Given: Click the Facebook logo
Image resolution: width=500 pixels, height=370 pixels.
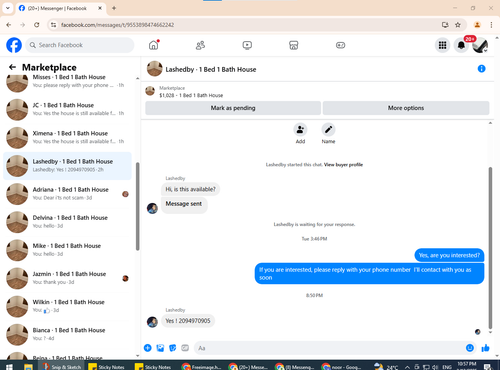Looking at the screenshot, I should (14, 45).
